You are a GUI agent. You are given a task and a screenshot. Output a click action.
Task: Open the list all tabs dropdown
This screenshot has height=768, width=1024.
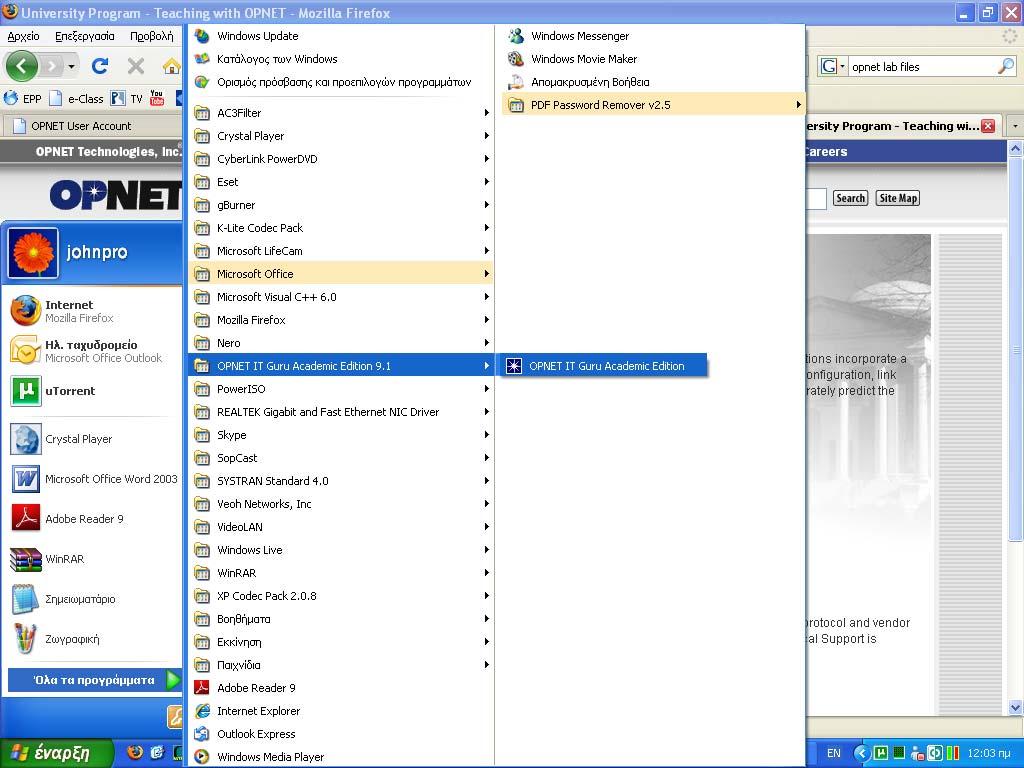(x=1015, y=126)
